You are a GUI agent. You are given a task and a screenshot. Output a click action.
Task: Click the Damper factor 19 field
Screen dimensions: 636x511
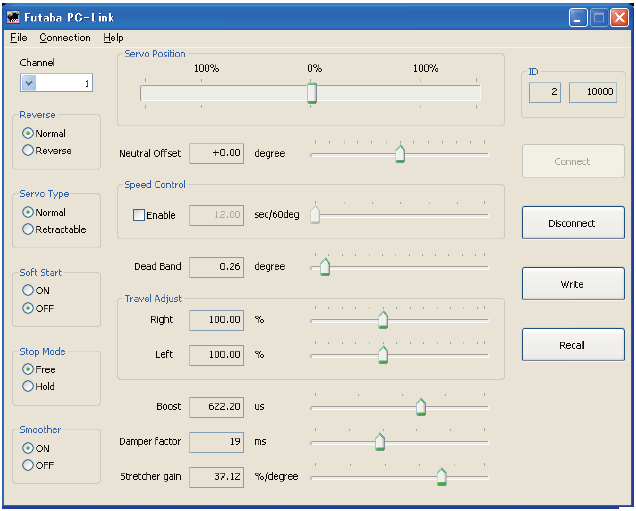pos(217,442)
